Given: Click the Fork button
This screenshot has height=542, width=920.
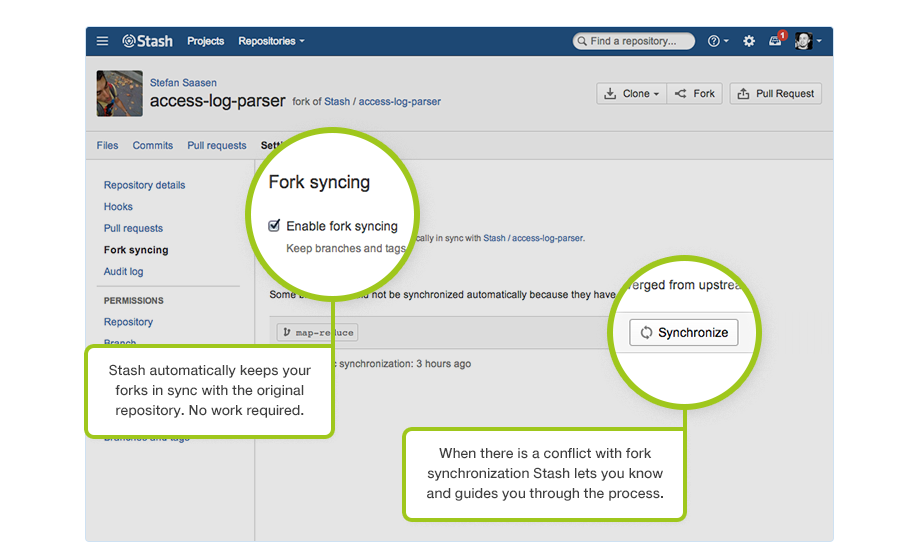Looking at the screenshot, I should tap(695, 93).
